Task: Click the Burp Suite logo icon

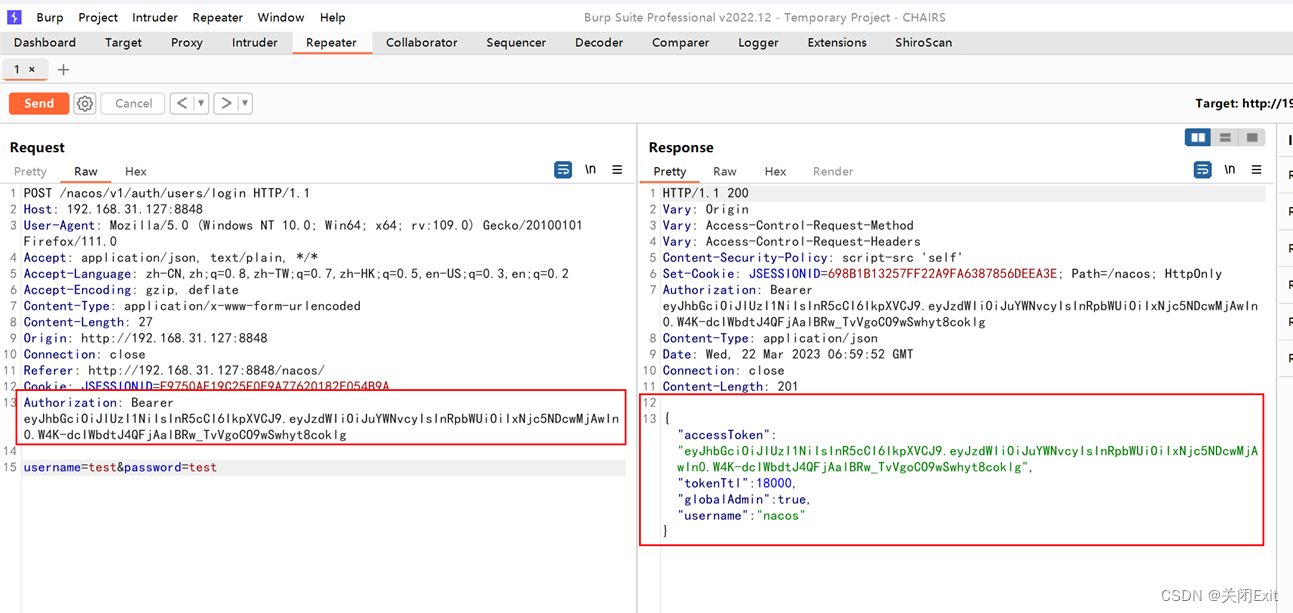Action: [14, 17]
